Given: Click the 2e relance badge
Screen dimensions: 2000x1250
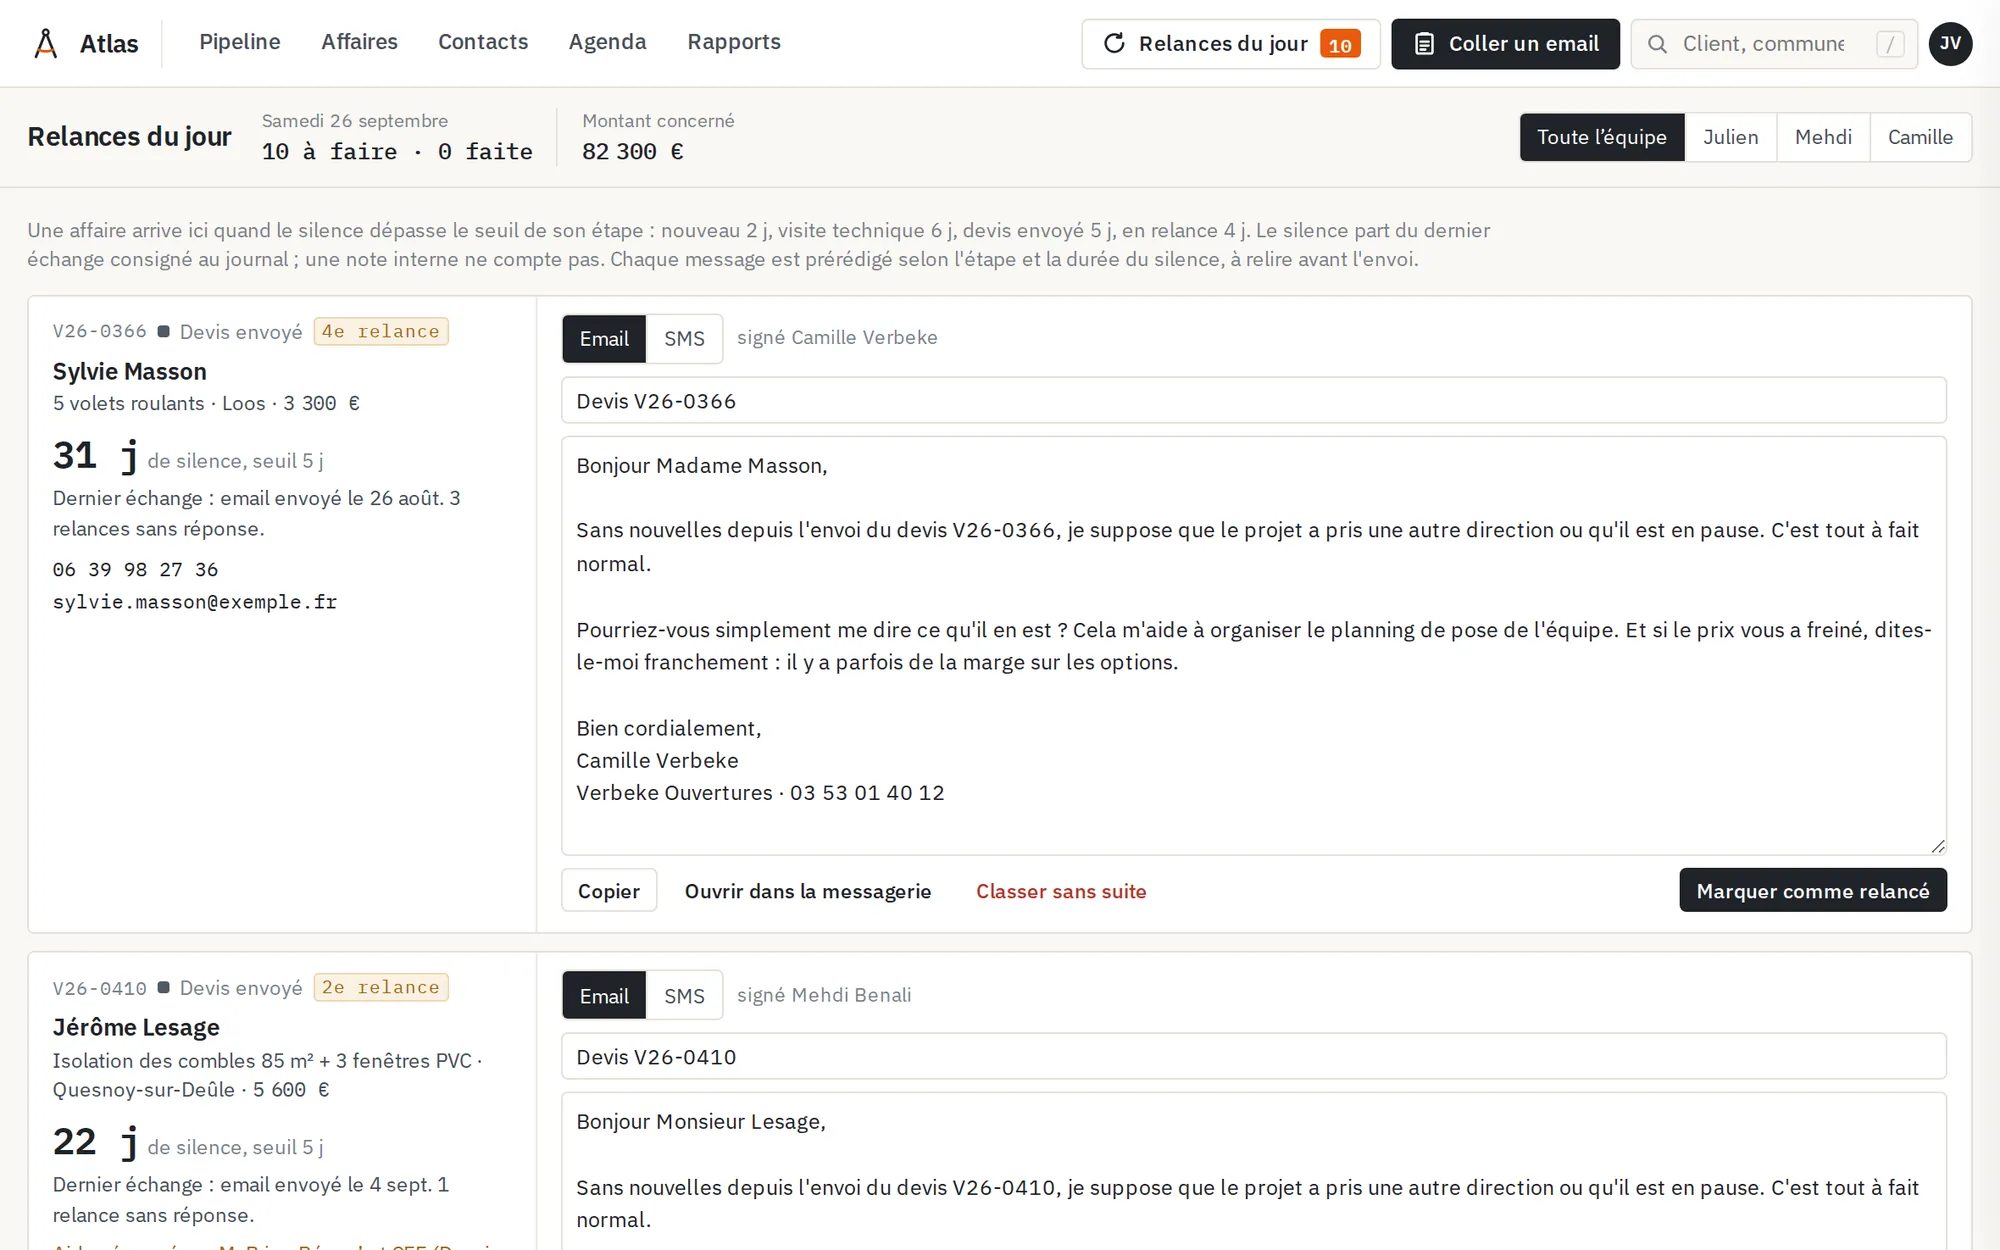Looking at the screenshot, I should point(381,988).
